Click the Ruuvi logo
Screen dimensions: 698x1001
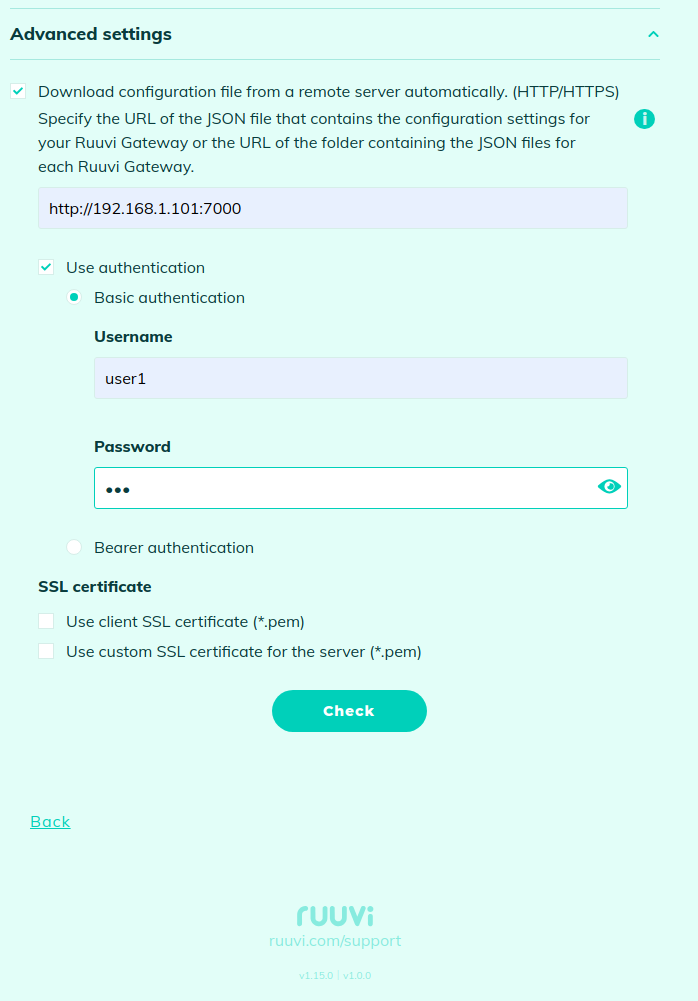[335, 915]
